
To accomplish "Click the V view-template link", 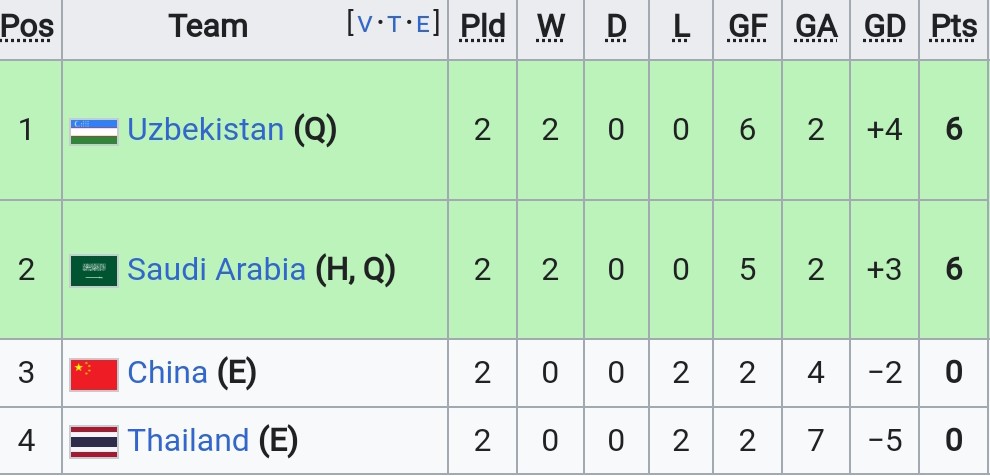I will [365, 25].
